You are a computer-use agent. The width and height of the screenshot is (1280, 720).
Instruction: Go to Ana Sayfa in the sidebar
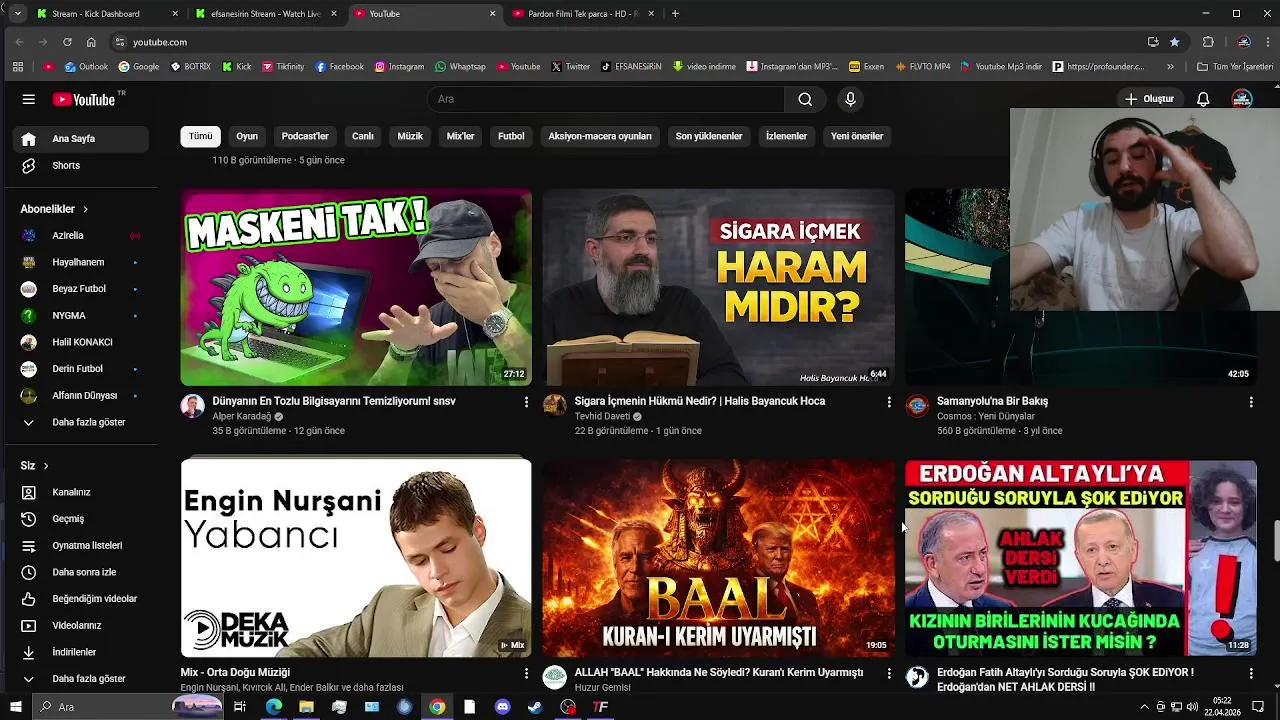(x=82, y=139)
